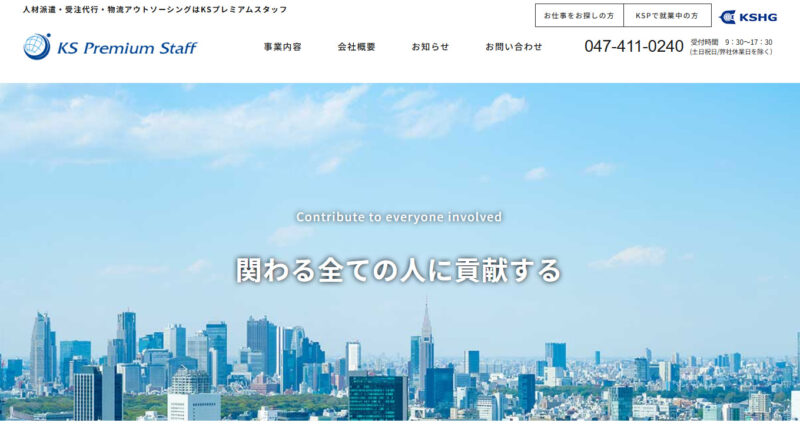The width and height of the screenshot is (800, 443).
Task: Select お問い合わせ in the navigation
Action: [513, 47]
